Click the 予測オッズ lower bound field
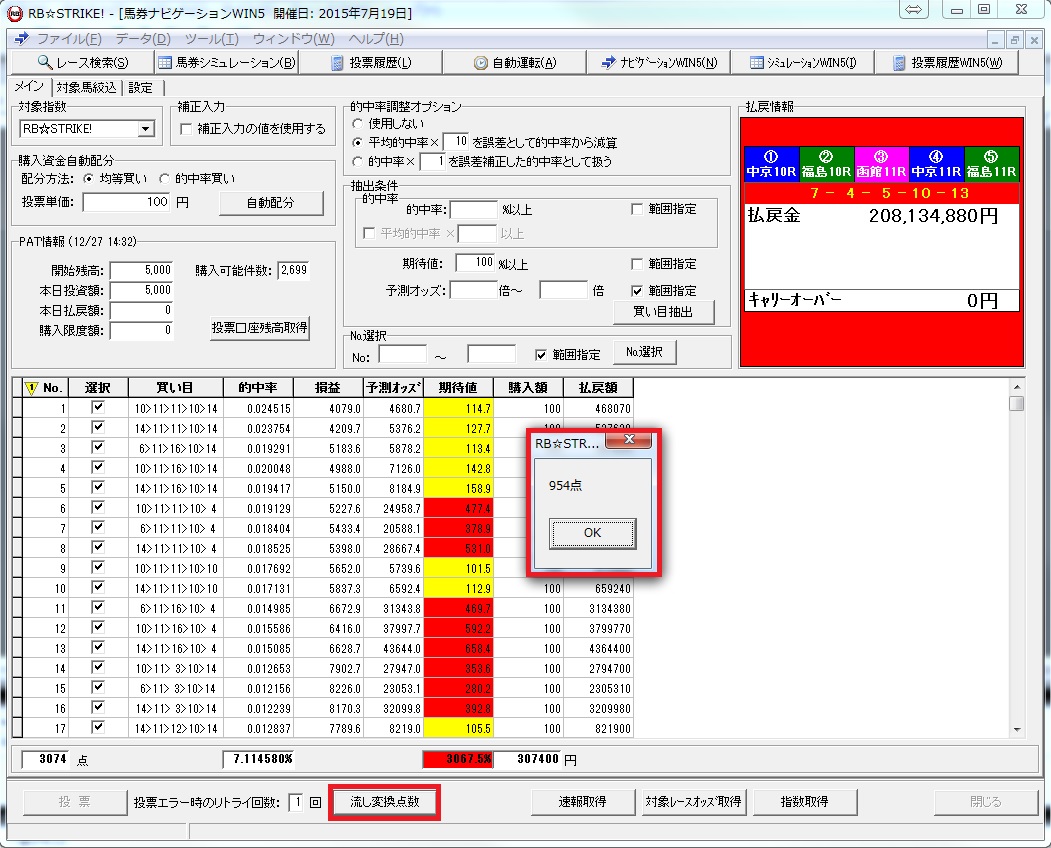 point(473,290)
